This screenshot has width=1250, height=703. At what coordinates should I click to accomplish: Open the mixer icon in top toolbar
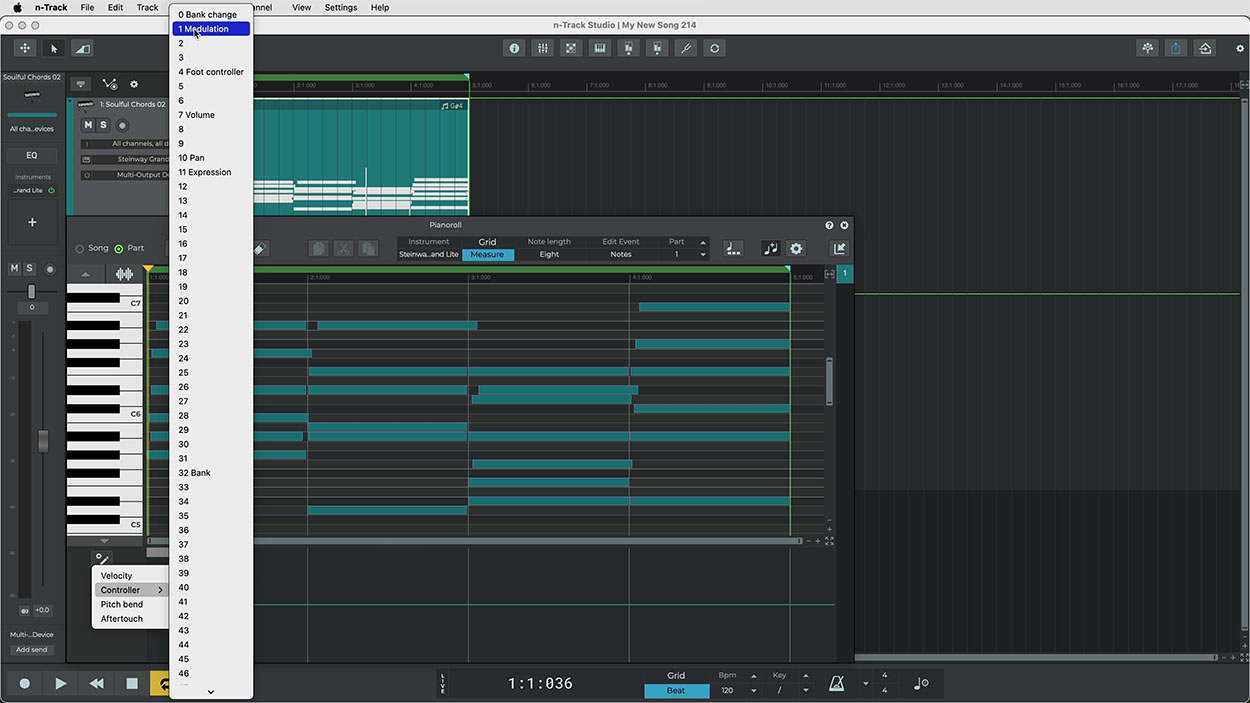[x=542, y=48]
